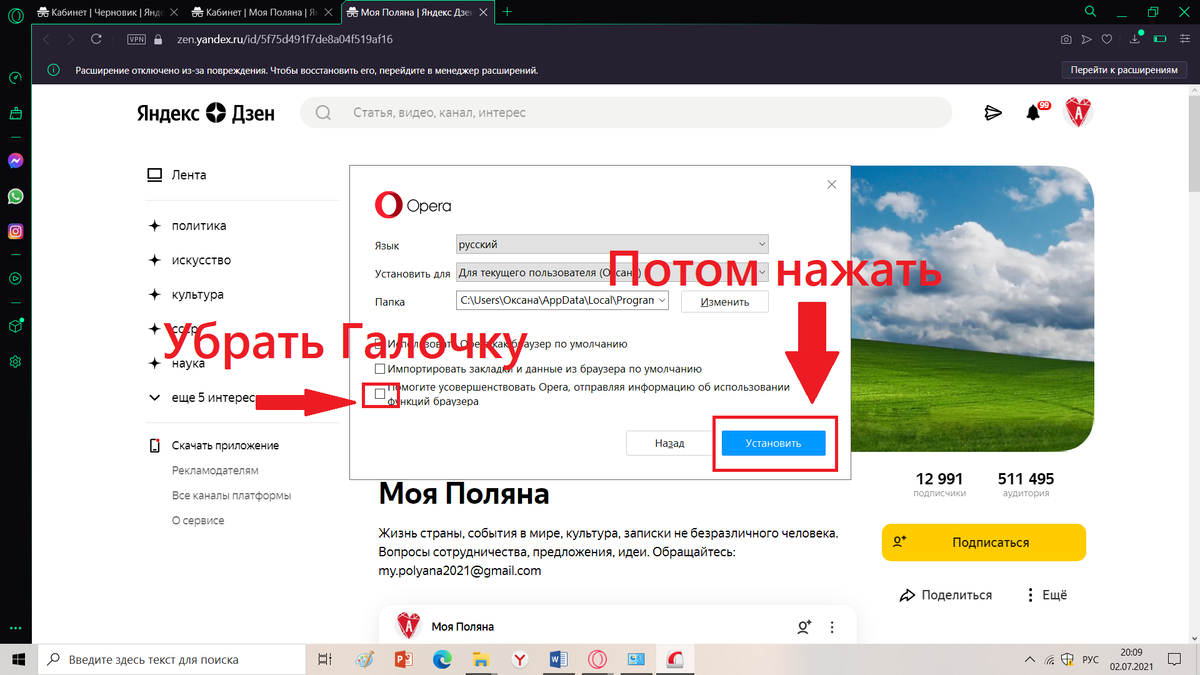Switch to 'Кабинет | Черновик' tab
The width and height of the screenshot is (1200, 675).
[x=108, y=12]
